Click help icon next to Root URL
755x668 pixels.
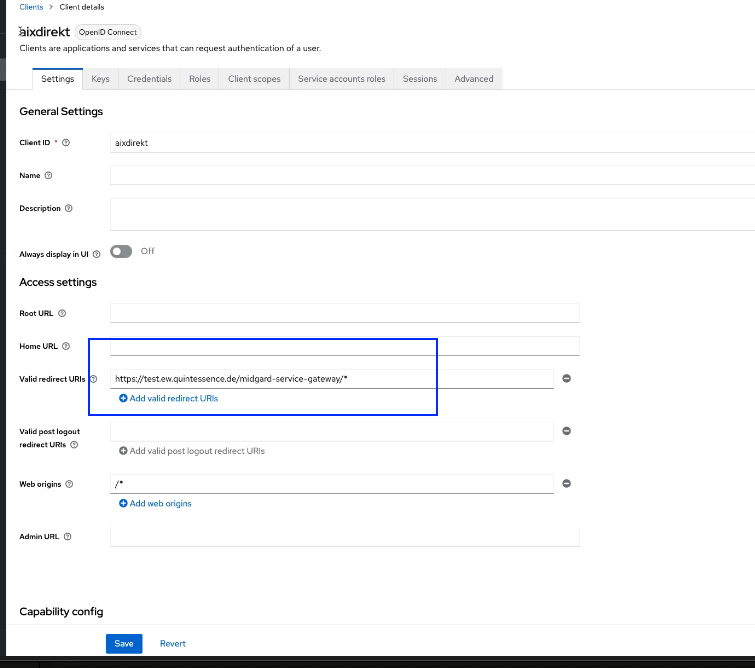[x=62, y=314]
